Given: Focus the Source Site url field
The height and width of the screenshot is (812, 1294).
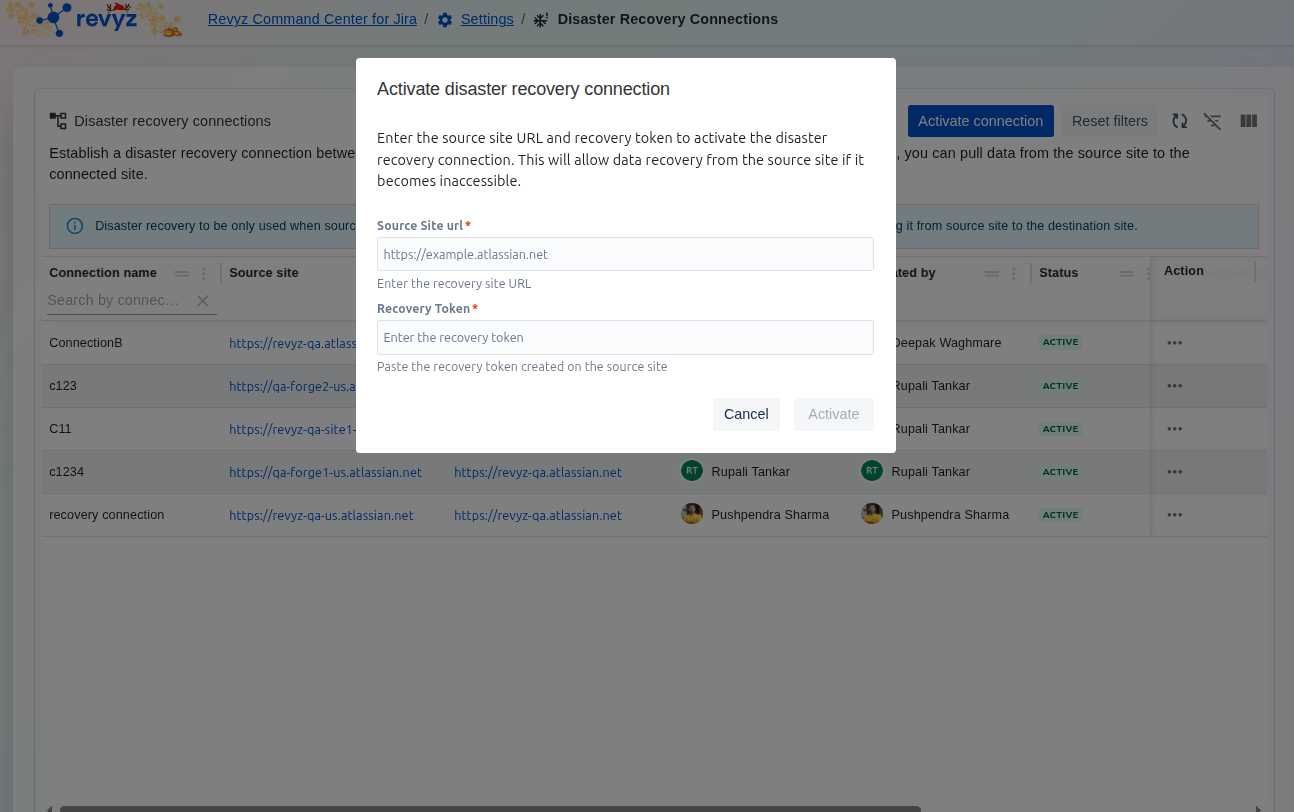Looking at the screenshot, I should 625,254.
